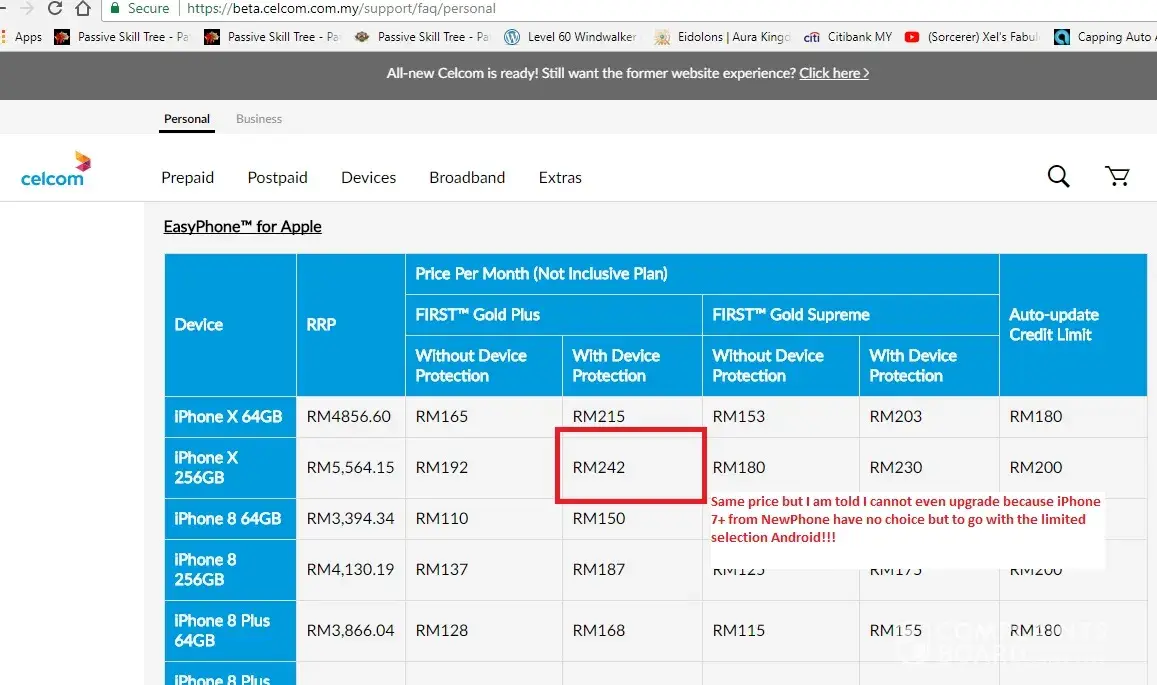Open the Apps bookmarks shortcut
Viewport: 1157px width, 685px height.
point(21,37)
